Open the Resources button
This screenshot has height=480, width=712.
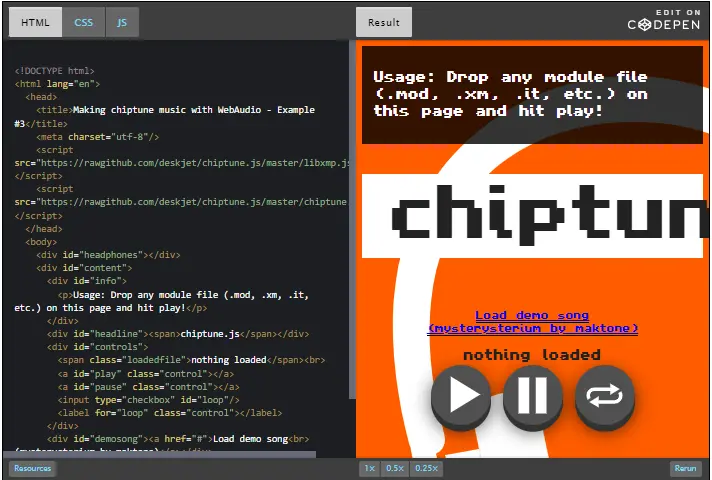pyautogui.click(x=32, y=468)
